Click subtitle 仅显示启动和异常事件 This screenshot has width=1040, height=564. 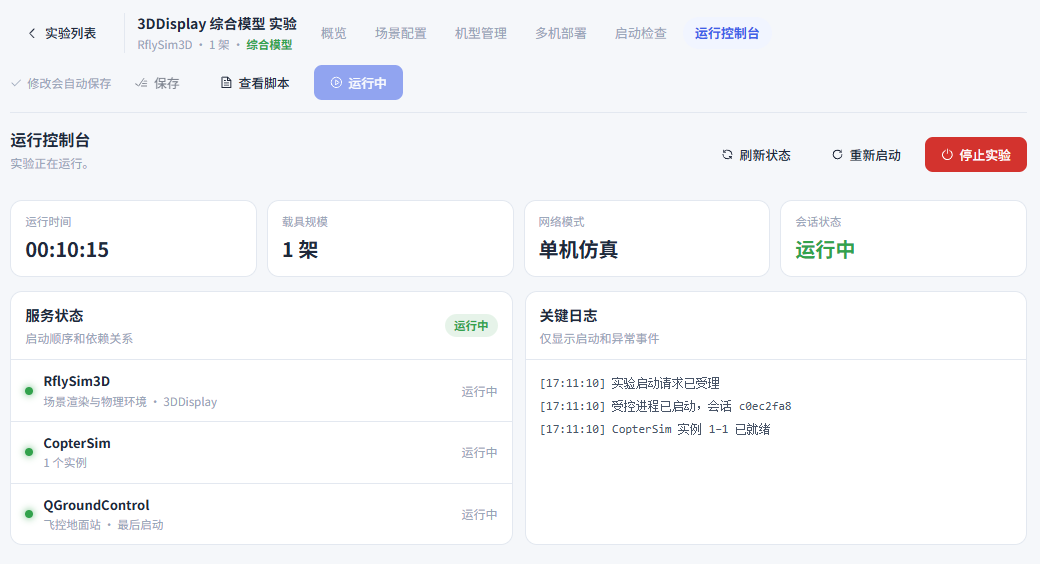coord(599,338)
